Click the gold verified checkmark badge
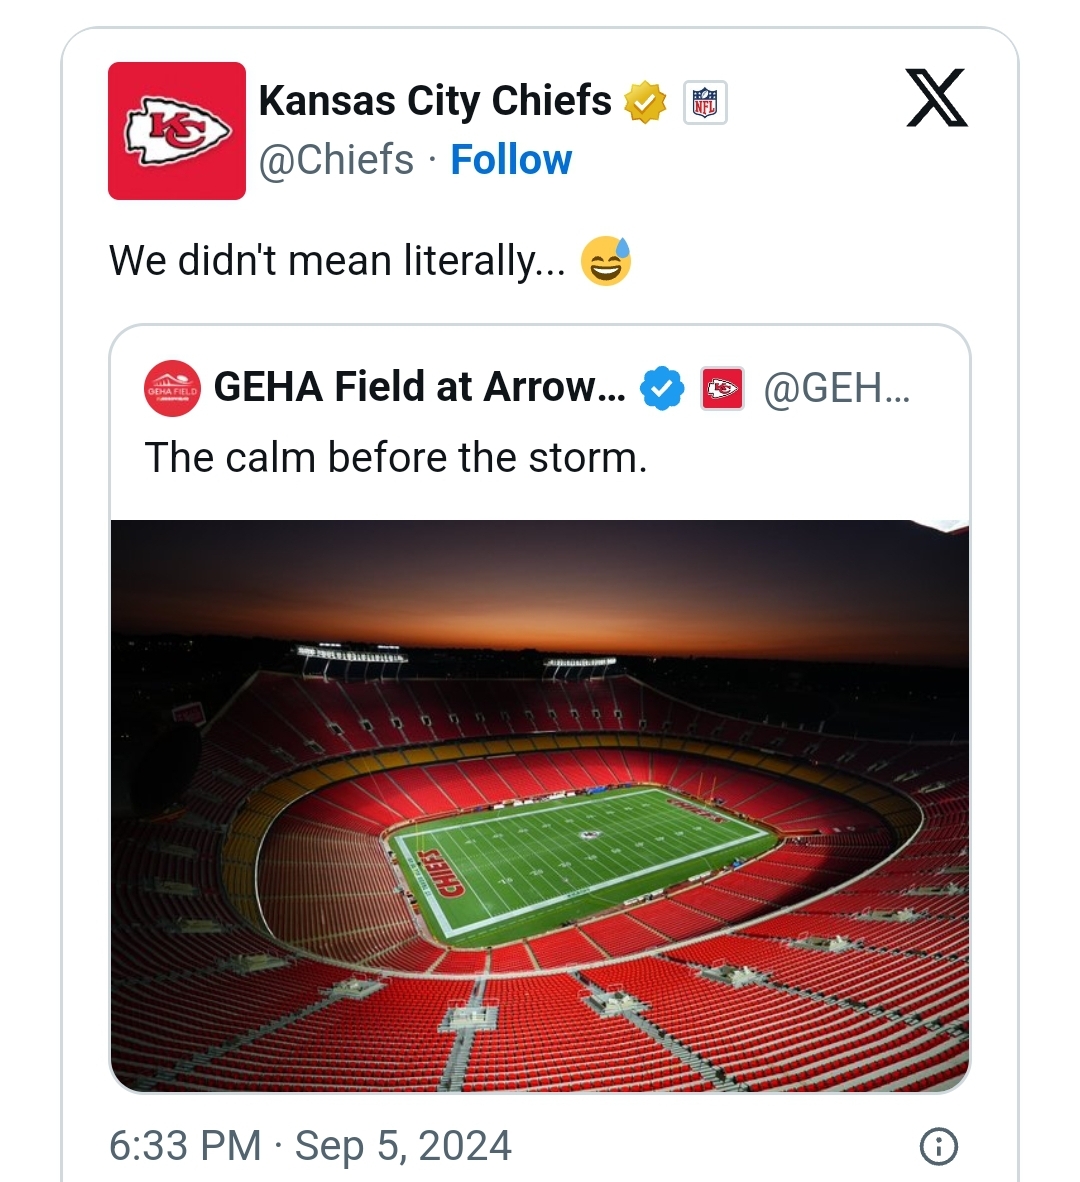This screenshot has height=1182, width=1080. point(645,102)
